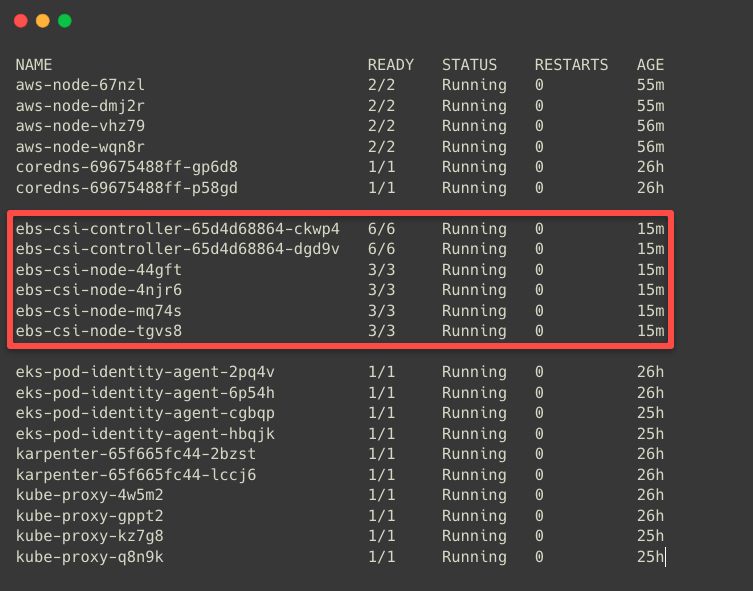Screen dimensions: 753x591
Task: Click the 6/6 ready value for ebs-csi-controller-65d4d68864-ckwp4
Action: 381,229
